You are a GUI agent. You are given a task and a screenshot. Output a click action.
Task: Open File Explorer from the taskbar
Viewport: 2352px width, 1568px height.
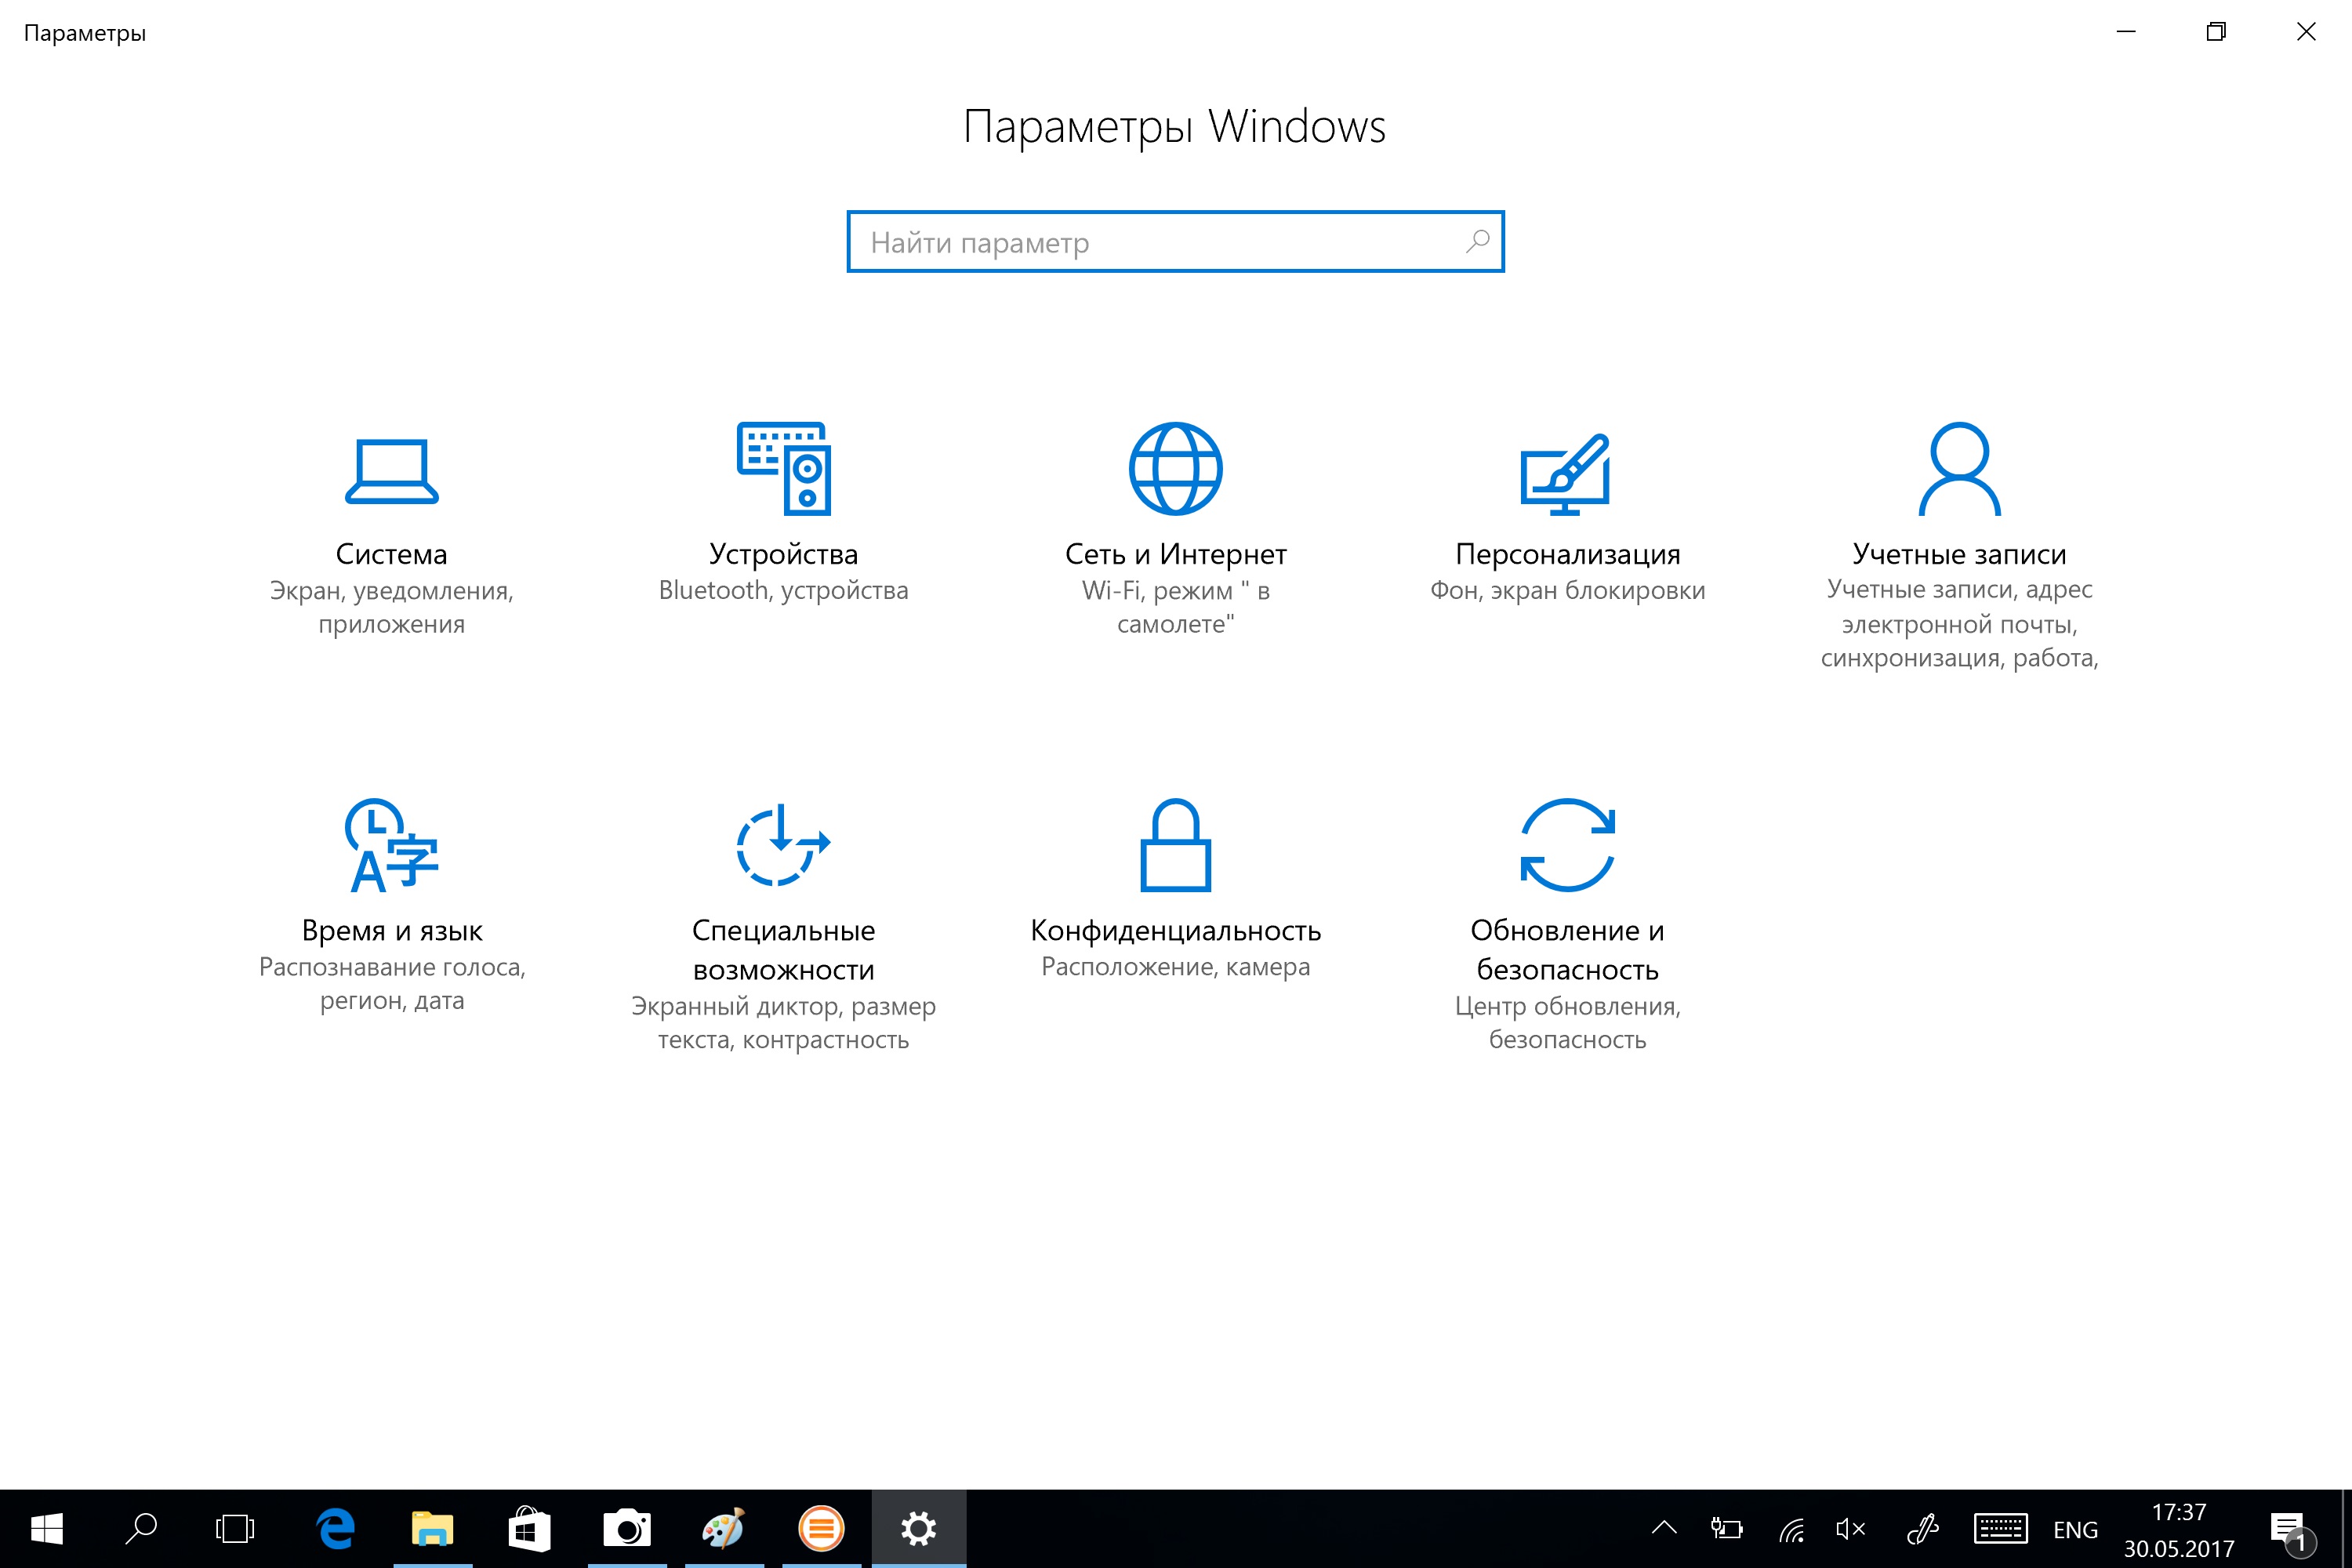click(433, 1529)
